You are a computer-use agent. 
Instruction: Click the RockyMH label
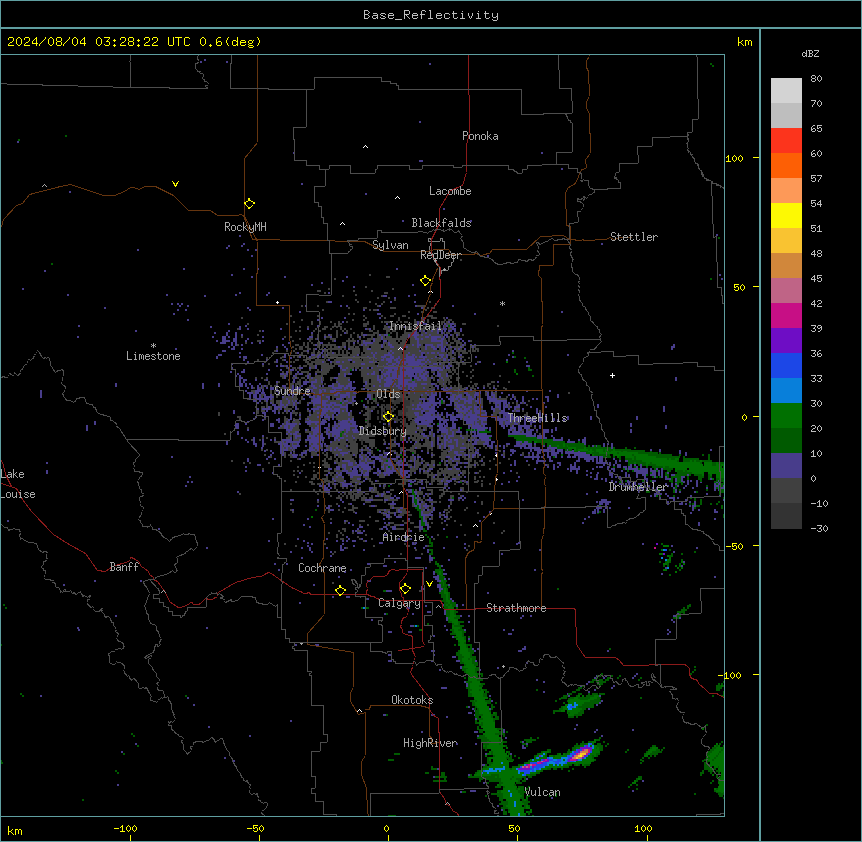(x=245, y=227)
